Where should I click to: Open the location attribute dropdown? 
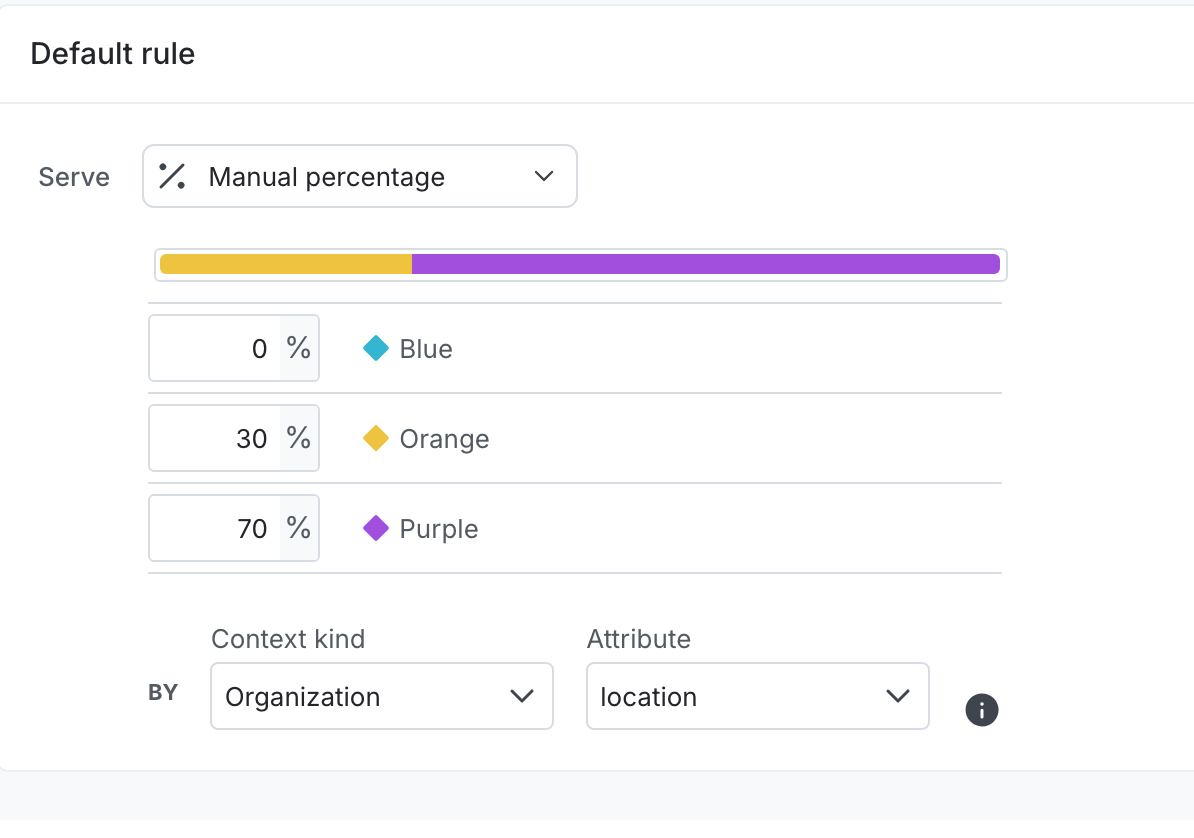757,696
